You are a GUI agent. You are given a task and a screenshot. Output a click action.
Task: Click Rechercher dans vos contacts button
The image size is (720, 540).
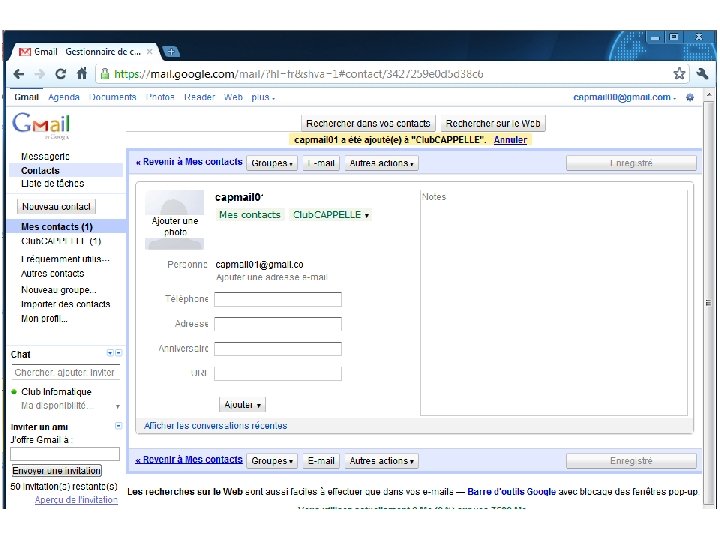point(368,124)
